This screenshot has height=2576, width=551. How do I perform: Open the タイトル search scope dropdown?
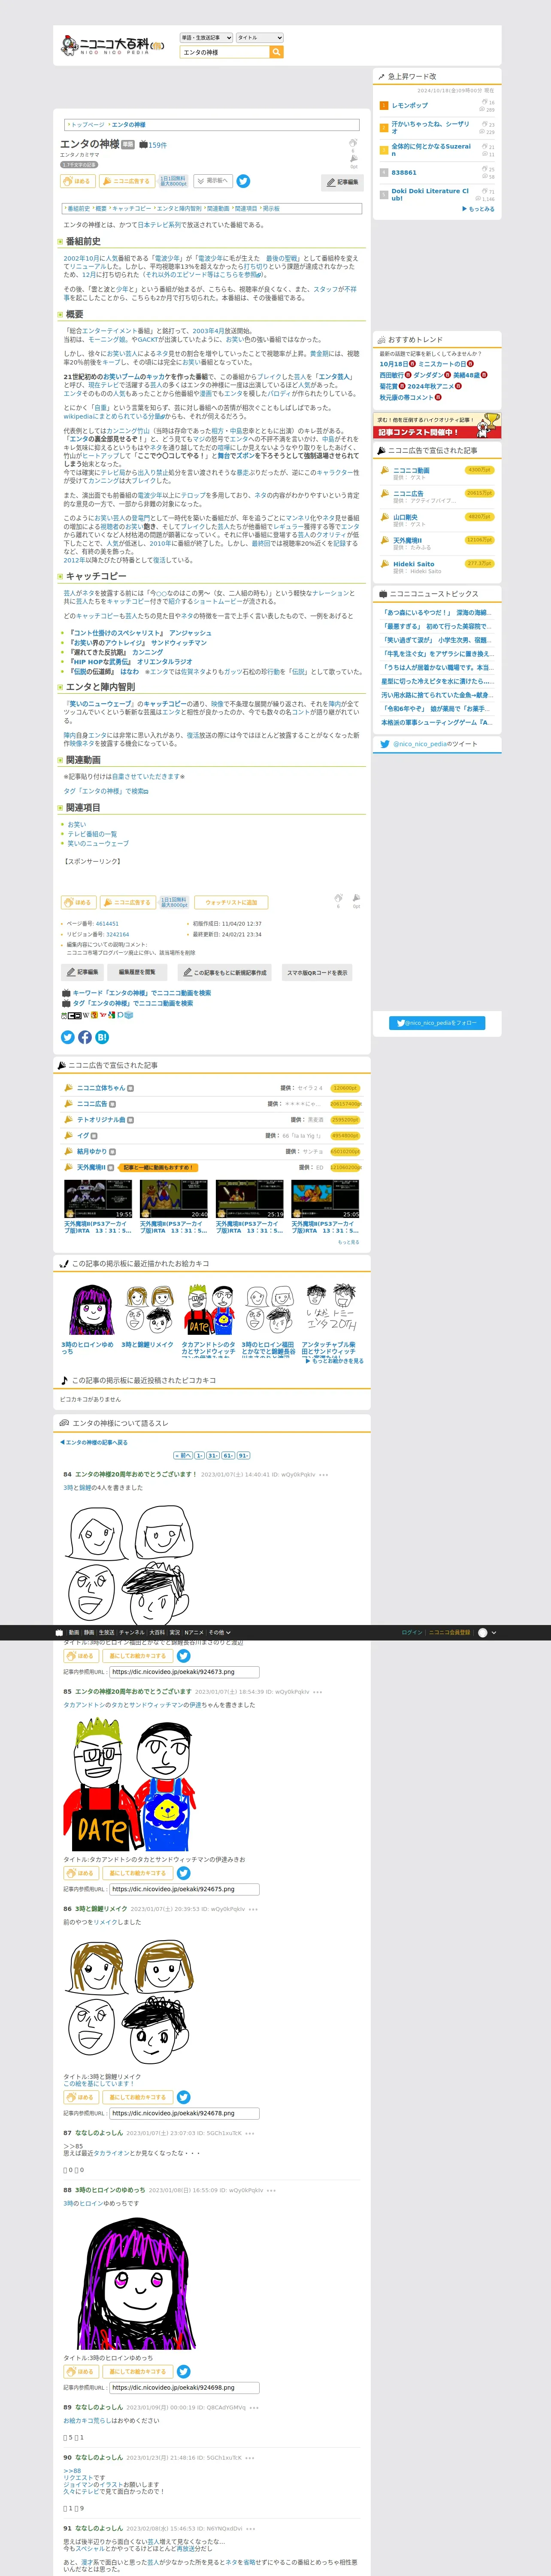click(x=260, y=38)
